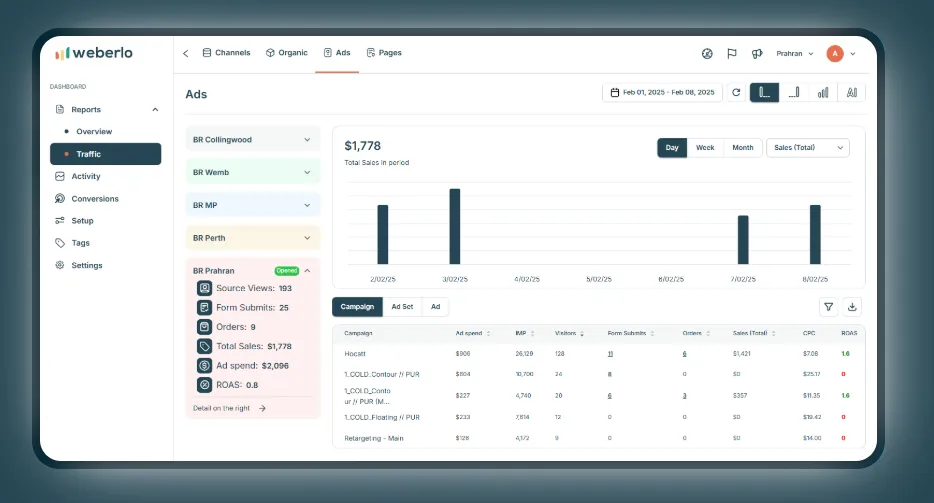This screenshot has height=503, width=934.
Task: Expand the BR Perth card
Action: [x=253, y=238]
